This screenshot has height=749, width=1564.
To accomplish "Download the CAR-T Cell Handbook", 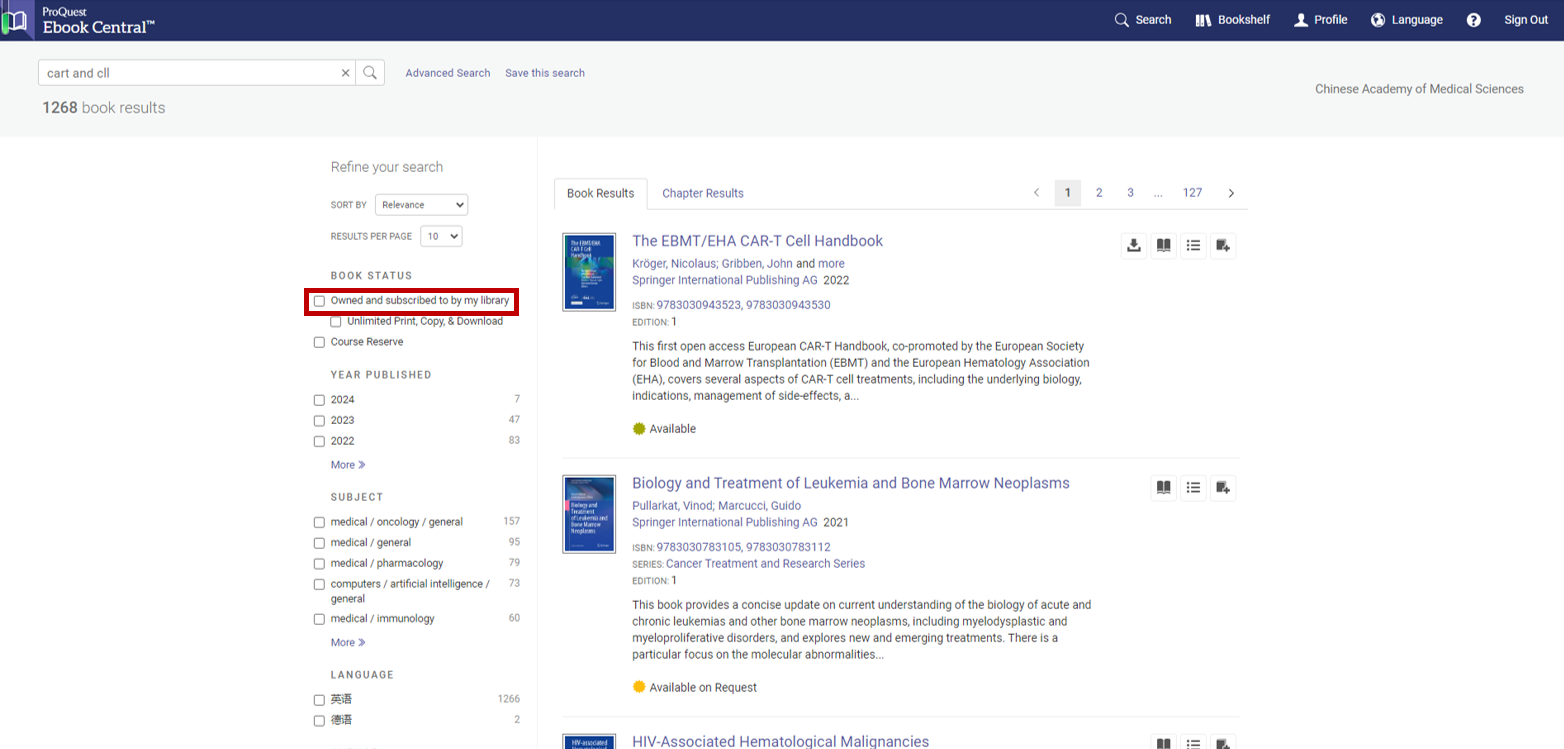I will point(1133,246).
